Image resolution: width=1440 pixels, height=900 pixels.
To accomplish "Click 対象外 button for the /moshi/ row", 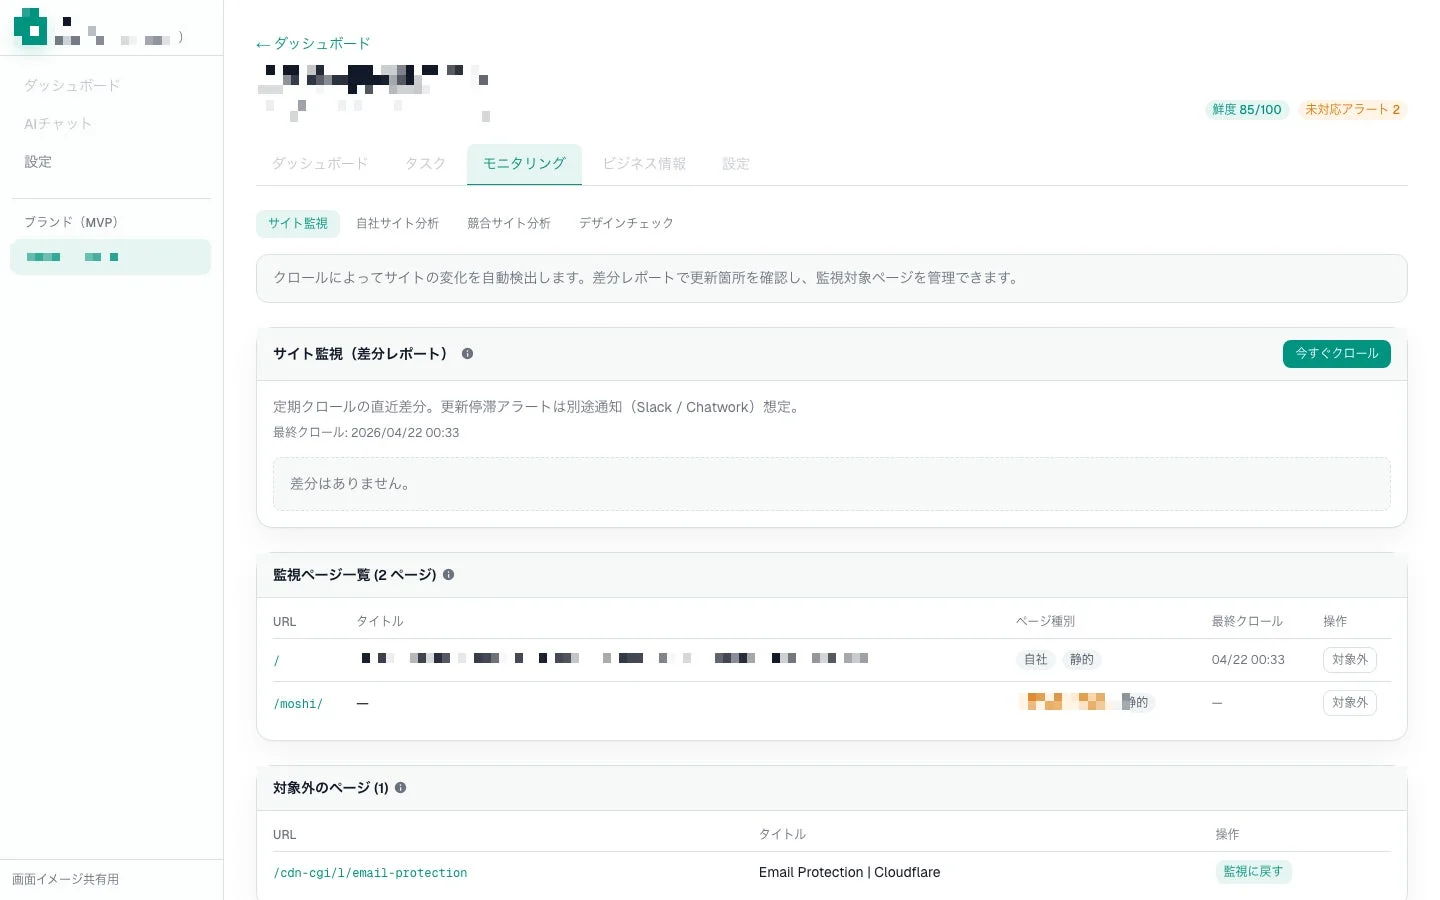I will [x=1349, y=703].
